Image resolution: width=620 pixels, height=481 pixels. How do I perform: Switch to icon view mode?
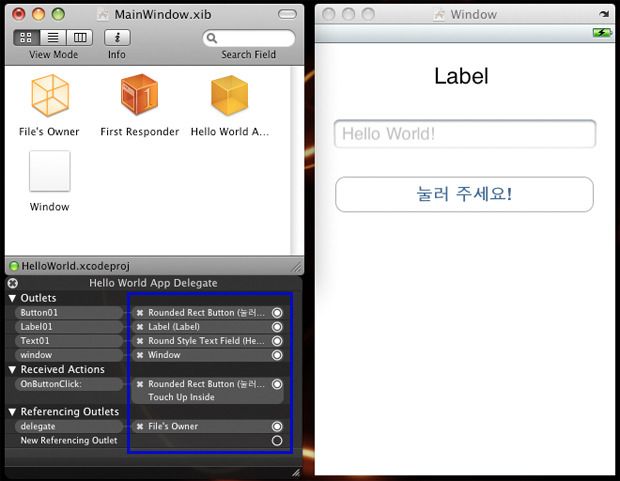click(26, 38)
